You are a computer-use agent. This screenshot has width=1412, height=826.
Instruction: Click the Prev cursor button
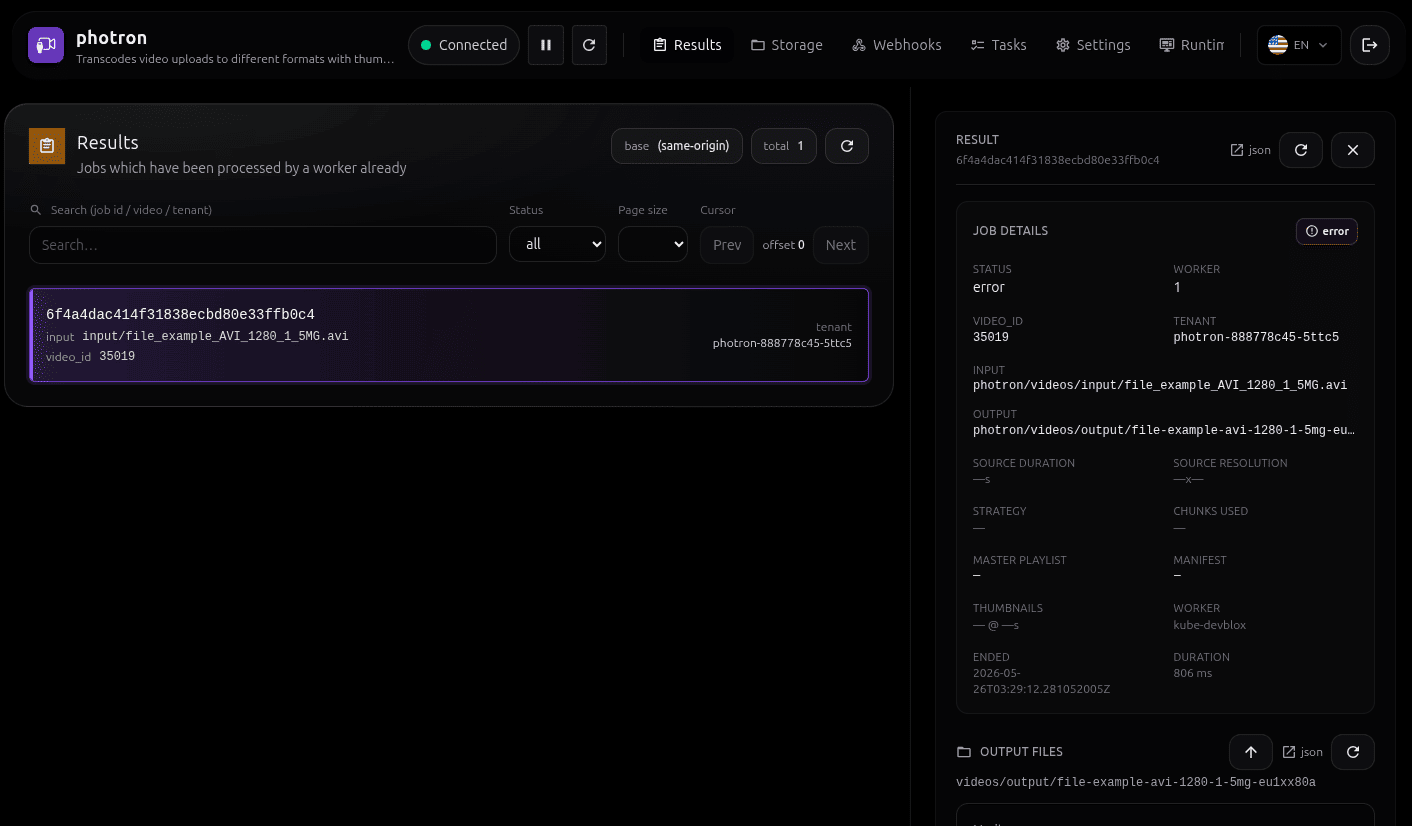click(x=727, y=245)
